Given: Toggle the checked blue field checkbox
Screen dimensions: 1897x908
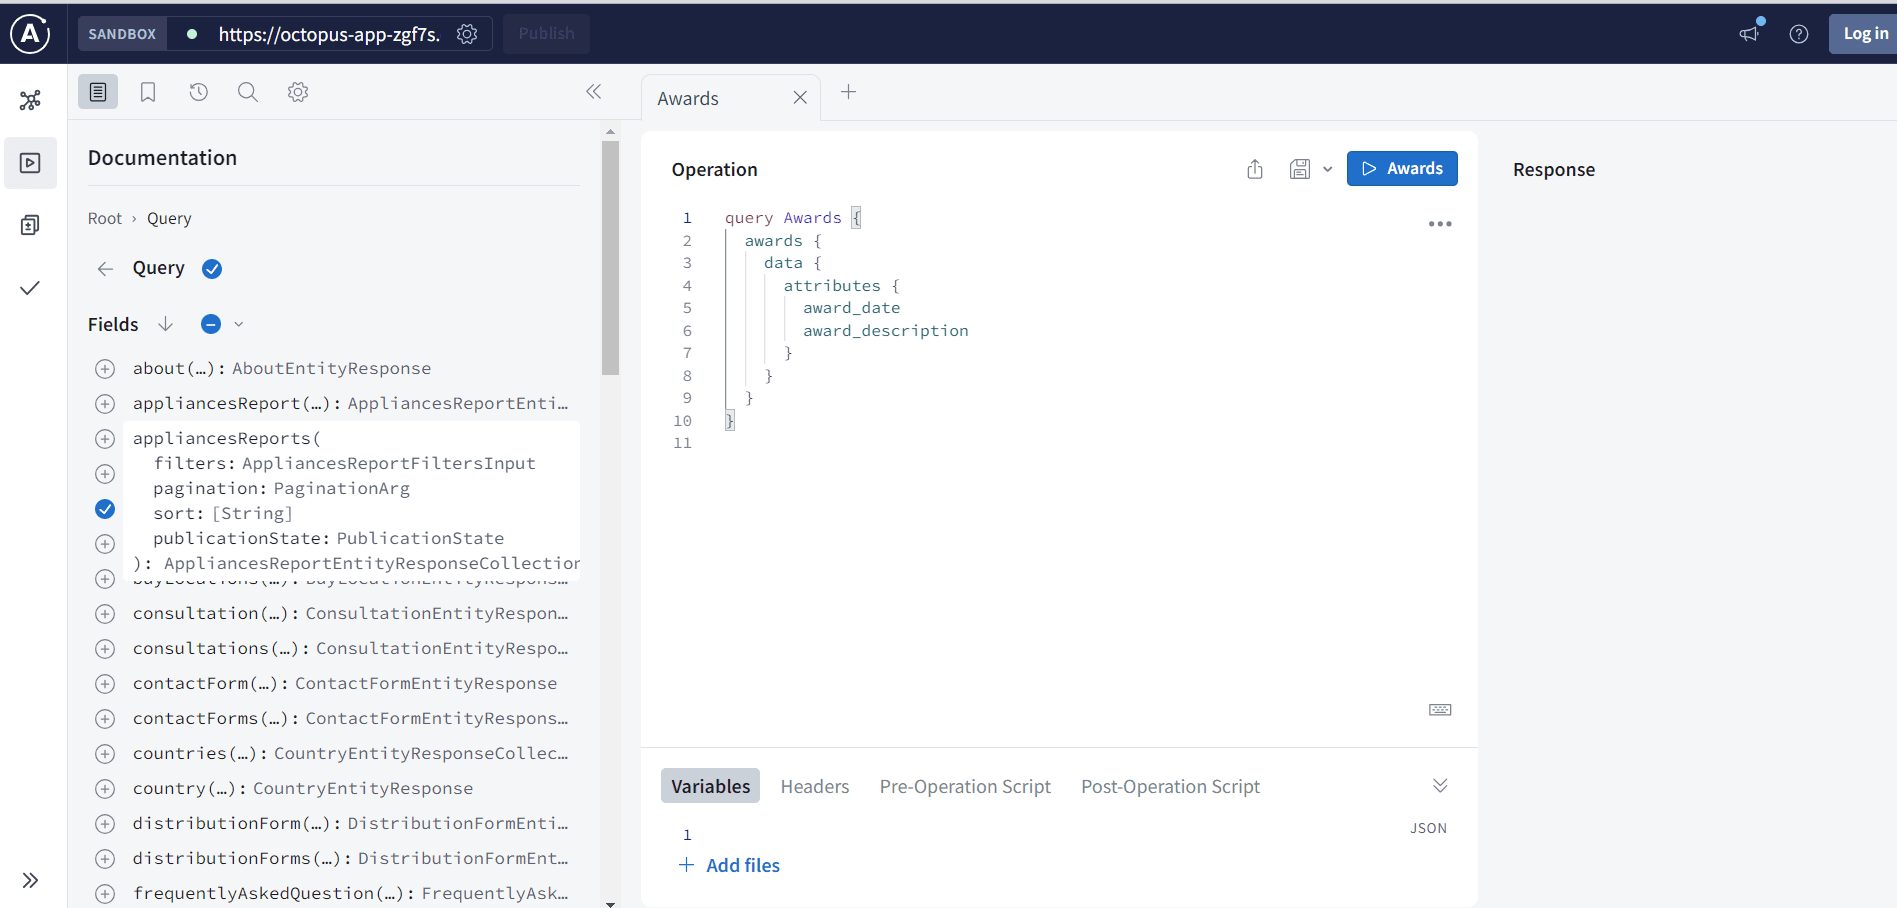Looking at the screenshot, I should point(105,509).
